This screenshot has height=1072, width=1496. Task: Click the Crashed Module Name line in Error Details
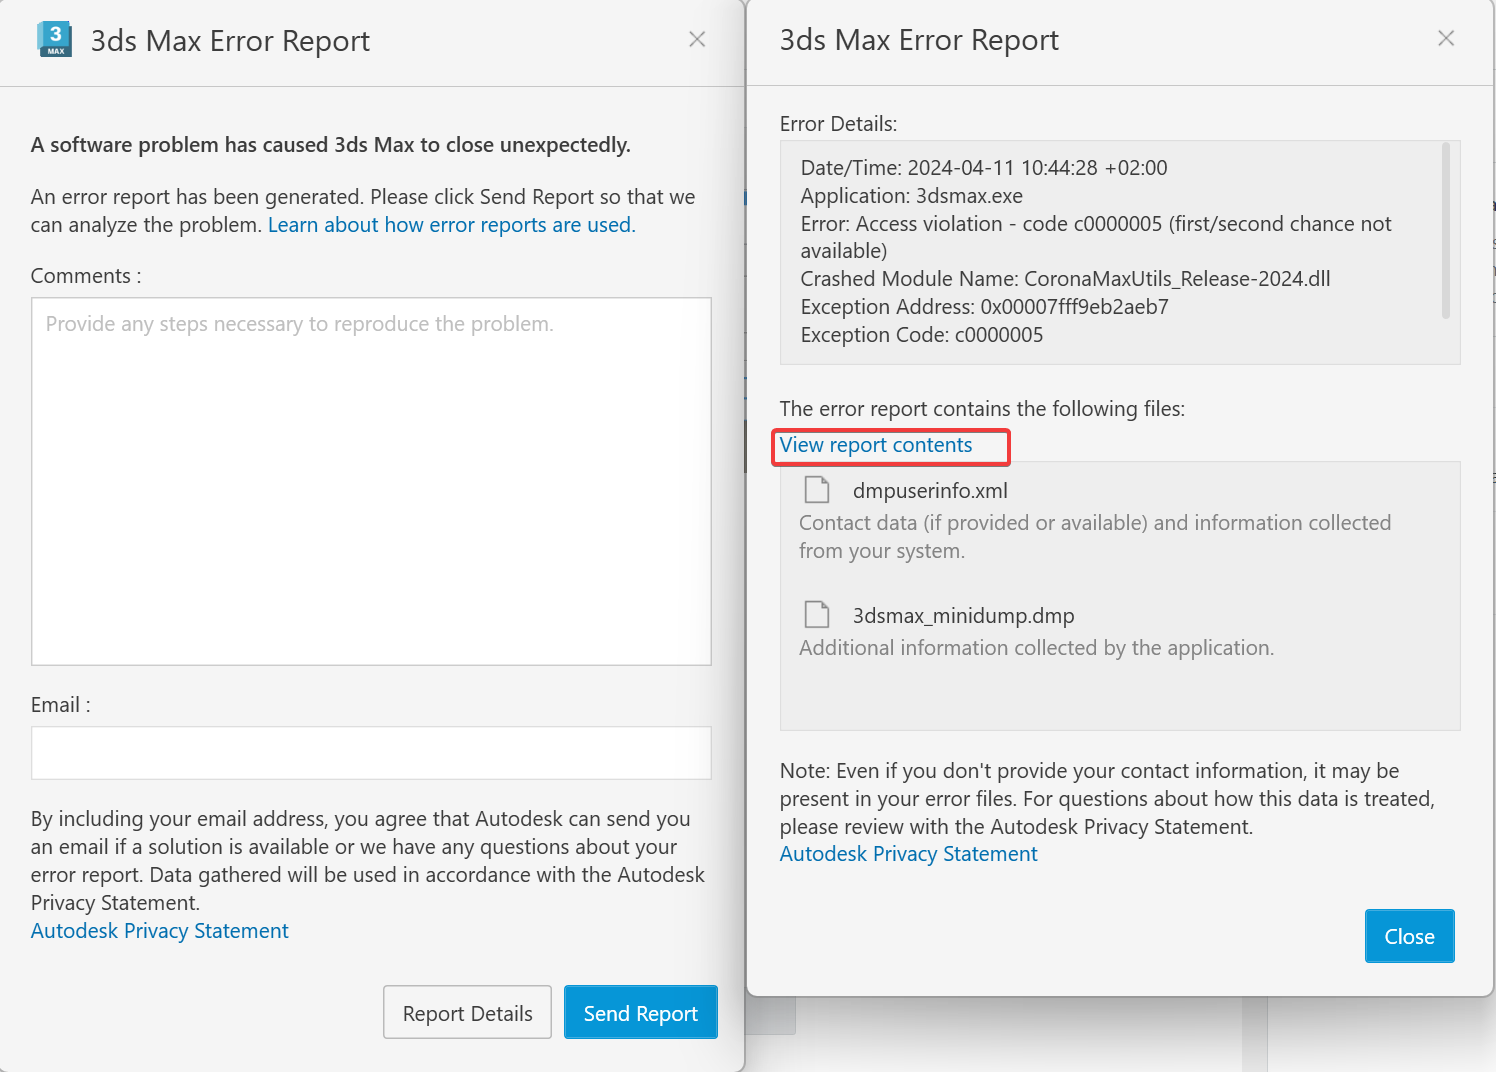point(1065,279)
